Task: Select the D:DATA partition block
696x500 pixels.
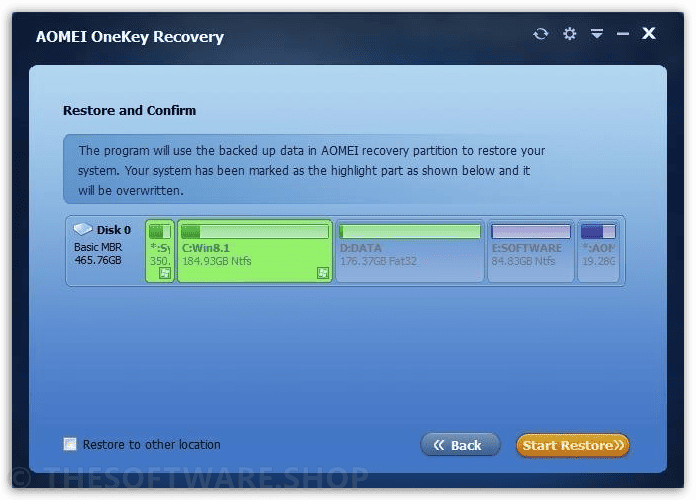Action: coord(410,251)
